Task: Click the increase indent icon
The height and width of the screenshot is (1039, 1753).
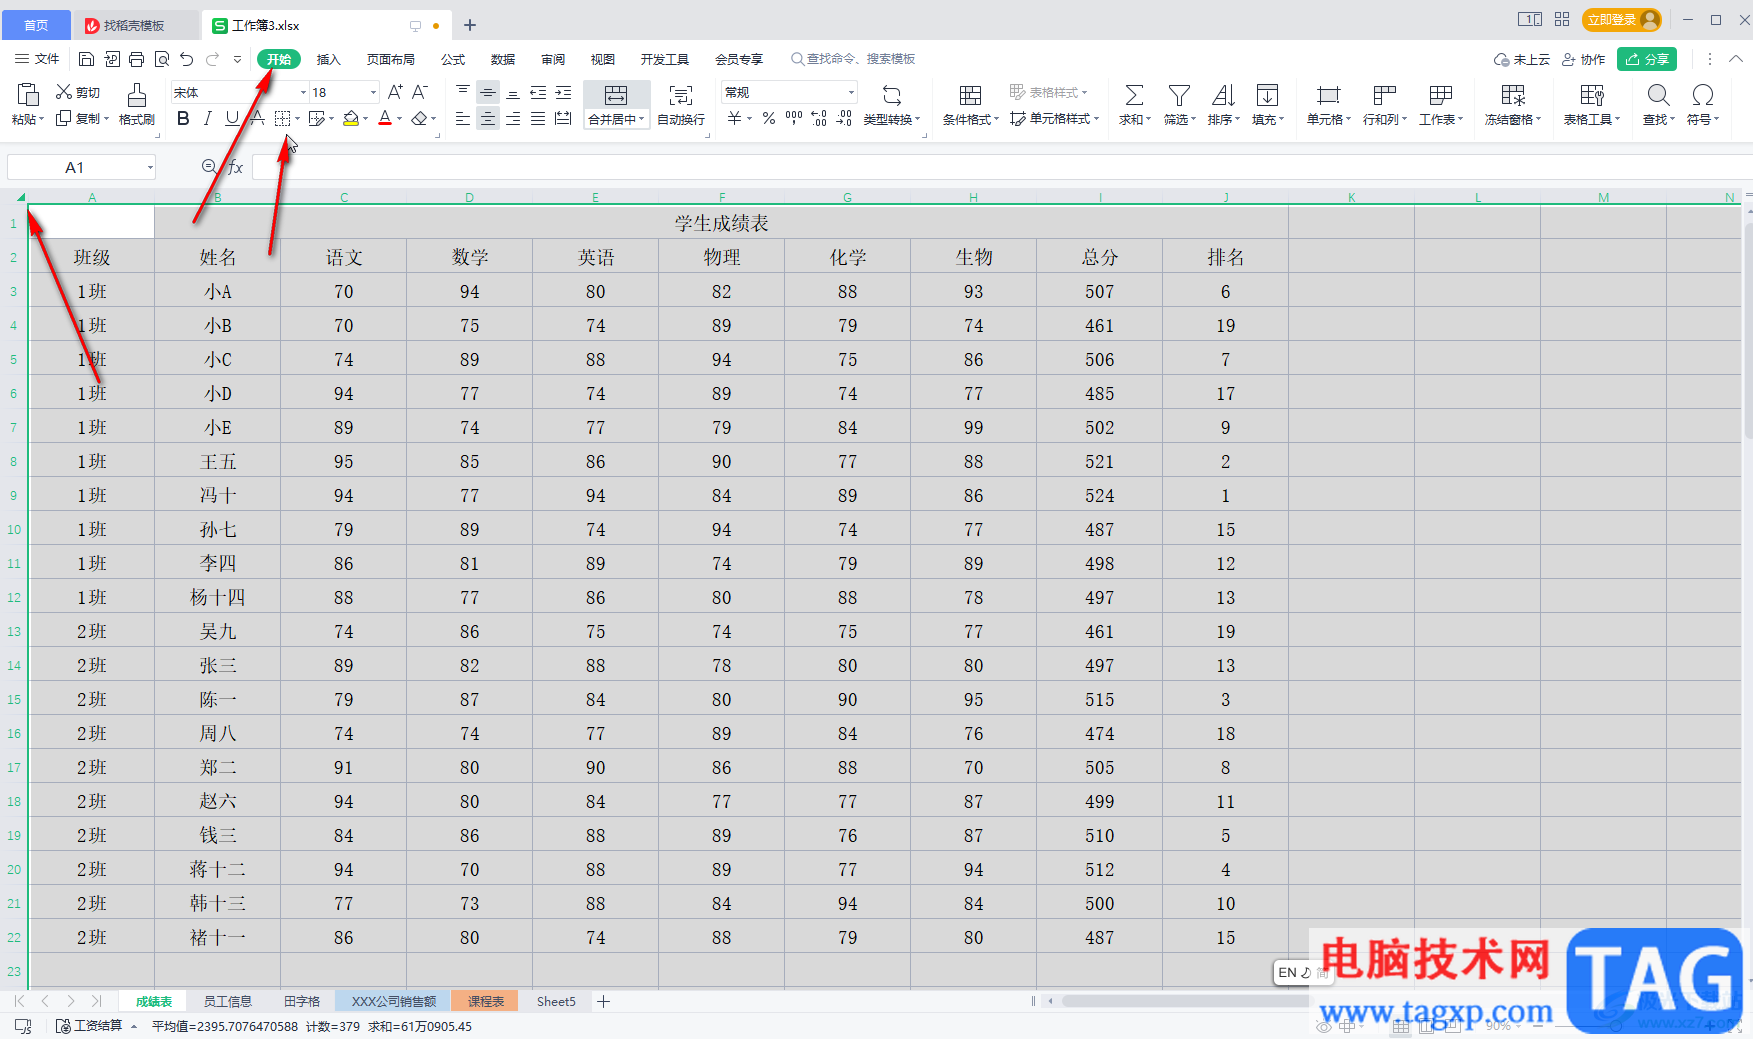Action: coord(563,92)
